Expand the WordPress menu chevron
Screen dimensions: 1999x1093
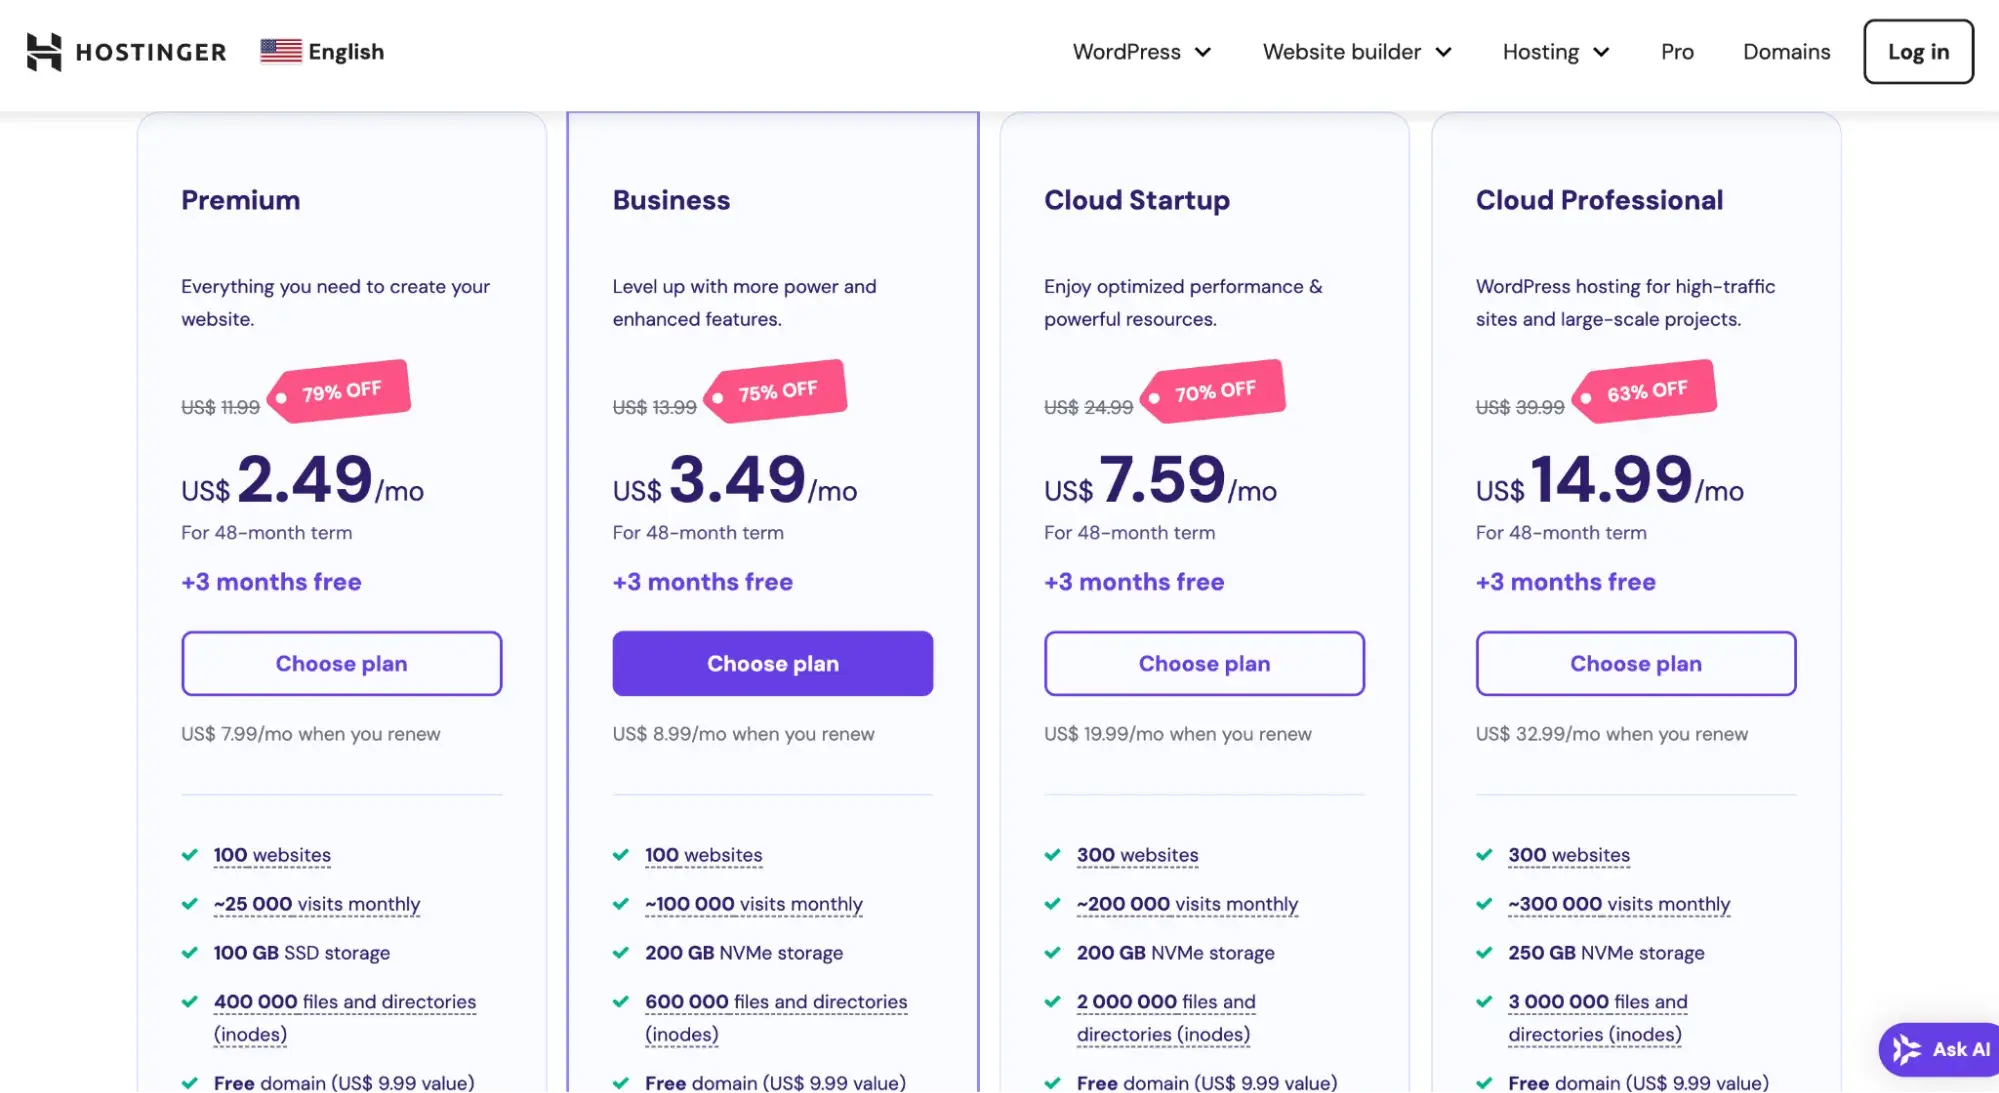click(x=1203, y=52)
